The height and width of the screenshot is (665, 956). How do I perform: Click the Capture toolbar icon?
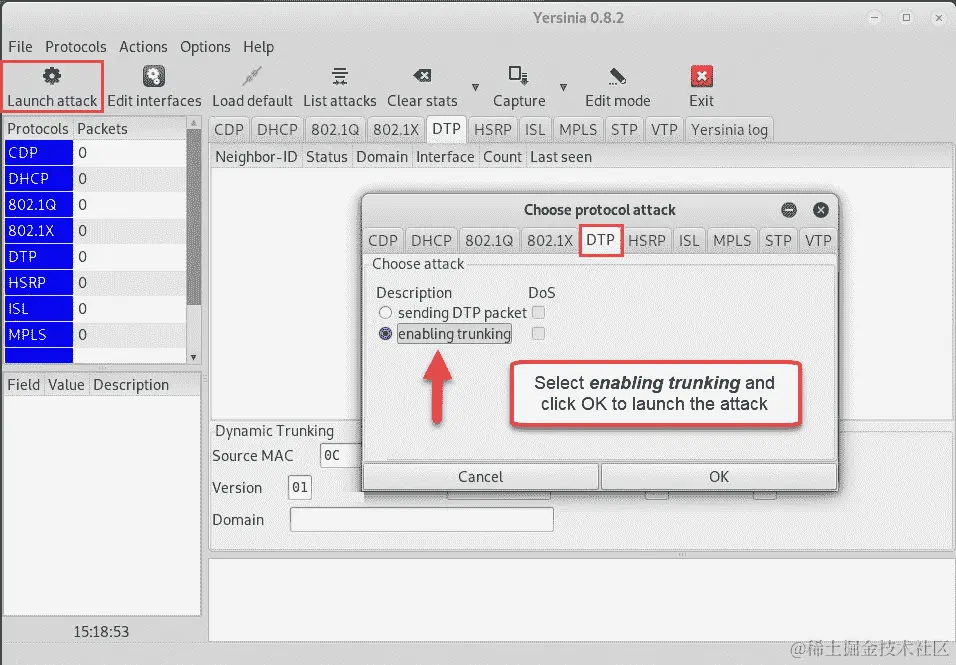coord(518,76)
